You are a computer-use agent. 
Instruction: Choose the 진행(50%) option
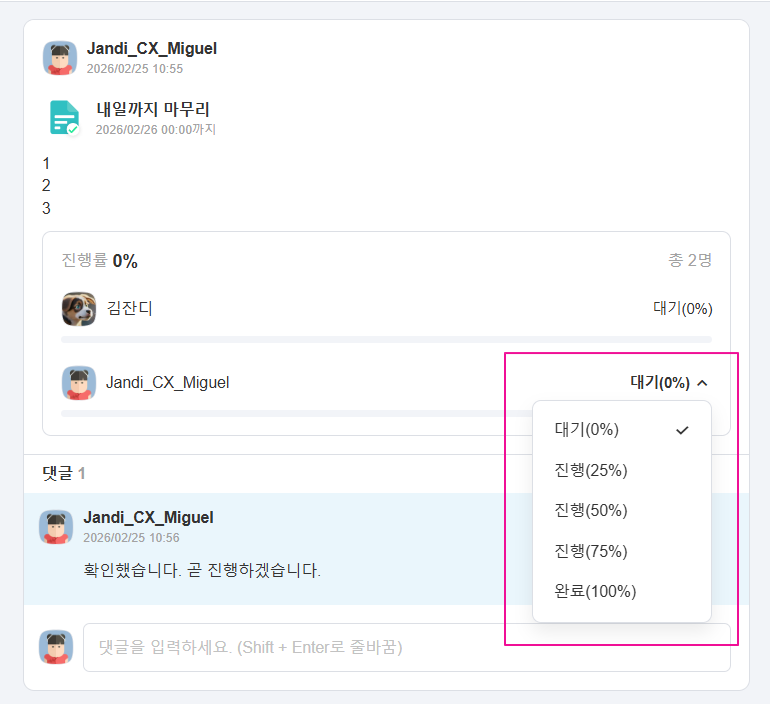point(591,510)
